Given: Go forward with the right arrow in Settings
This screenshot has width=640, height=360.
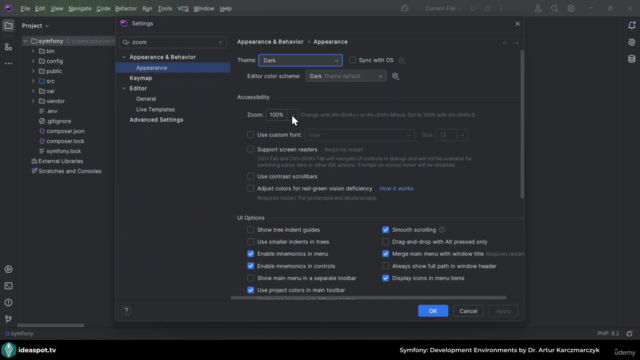Looking at the screenshot, I should point(516,43).
